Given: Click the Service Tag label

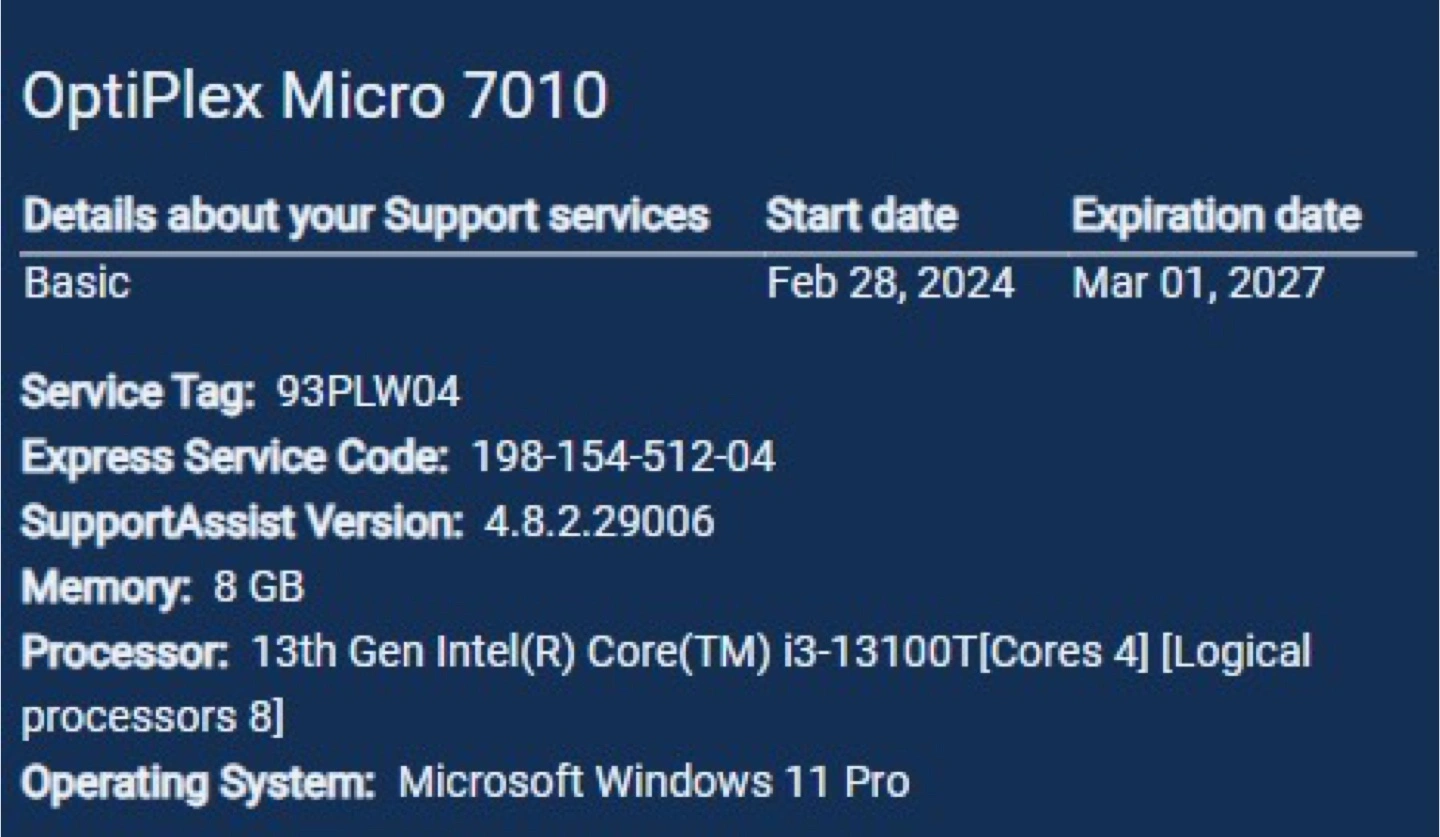Looking at the screenshot, I should (139, 394).
